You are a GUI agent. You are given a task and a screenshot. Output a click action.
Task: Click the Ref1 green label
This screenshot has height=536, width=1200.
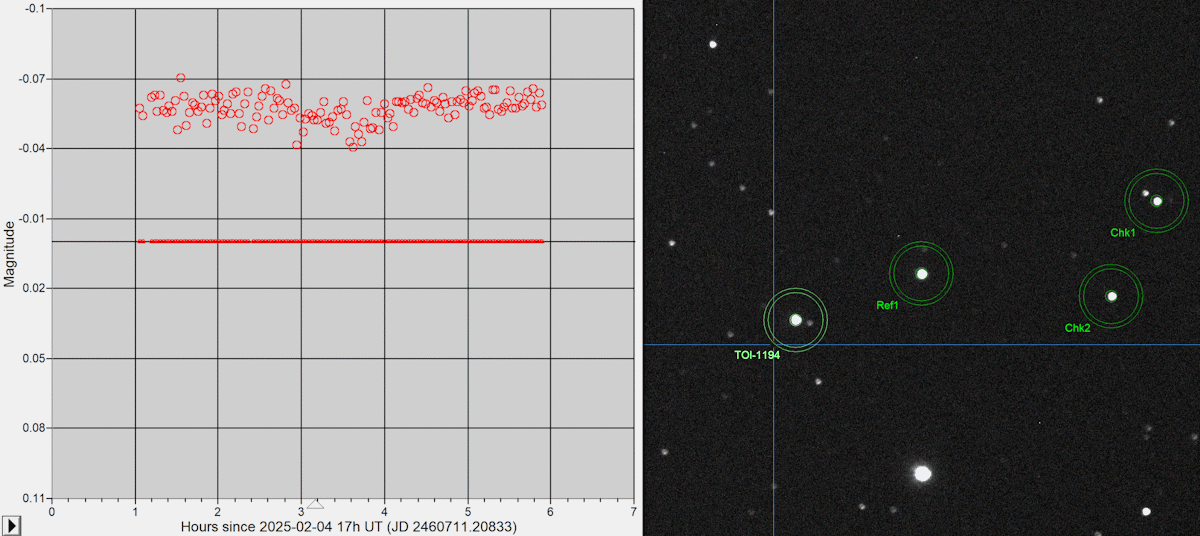point(887,306)
